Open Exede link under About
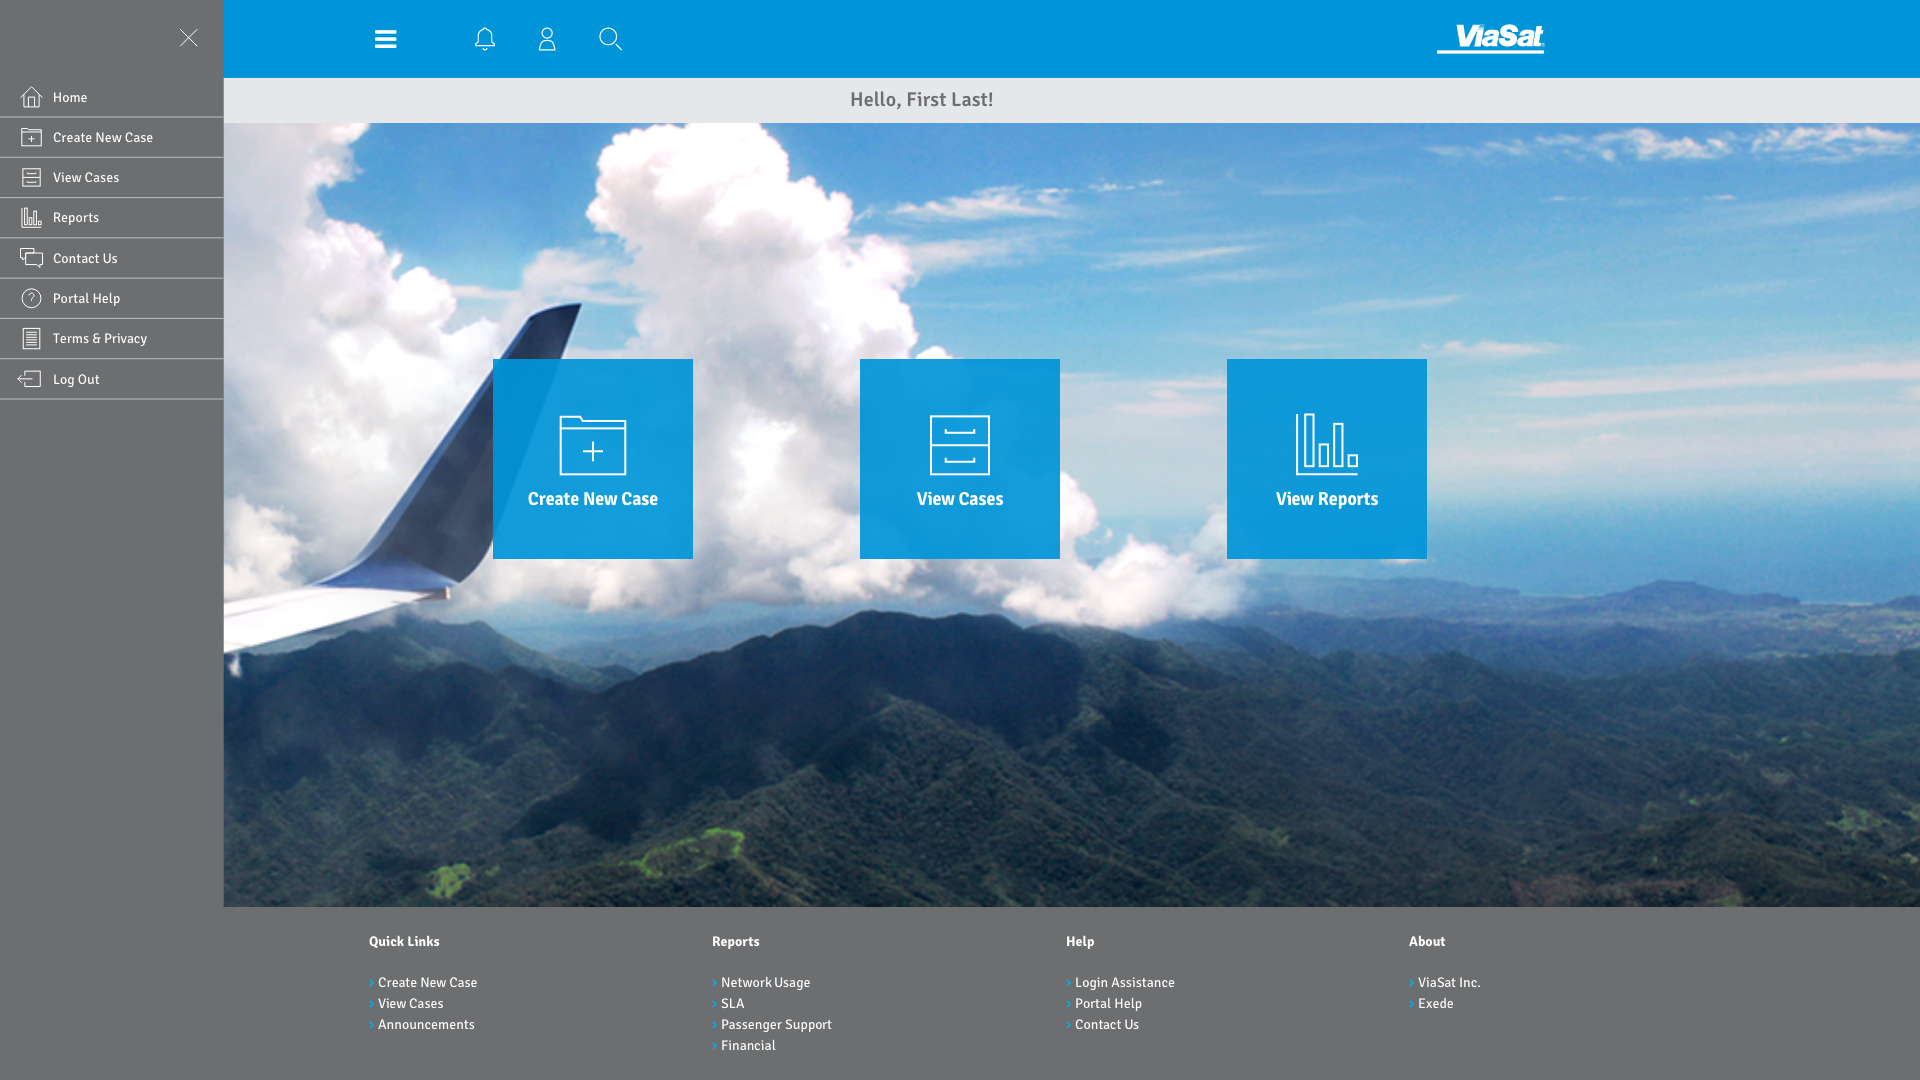 [x=1435, y=1004]
